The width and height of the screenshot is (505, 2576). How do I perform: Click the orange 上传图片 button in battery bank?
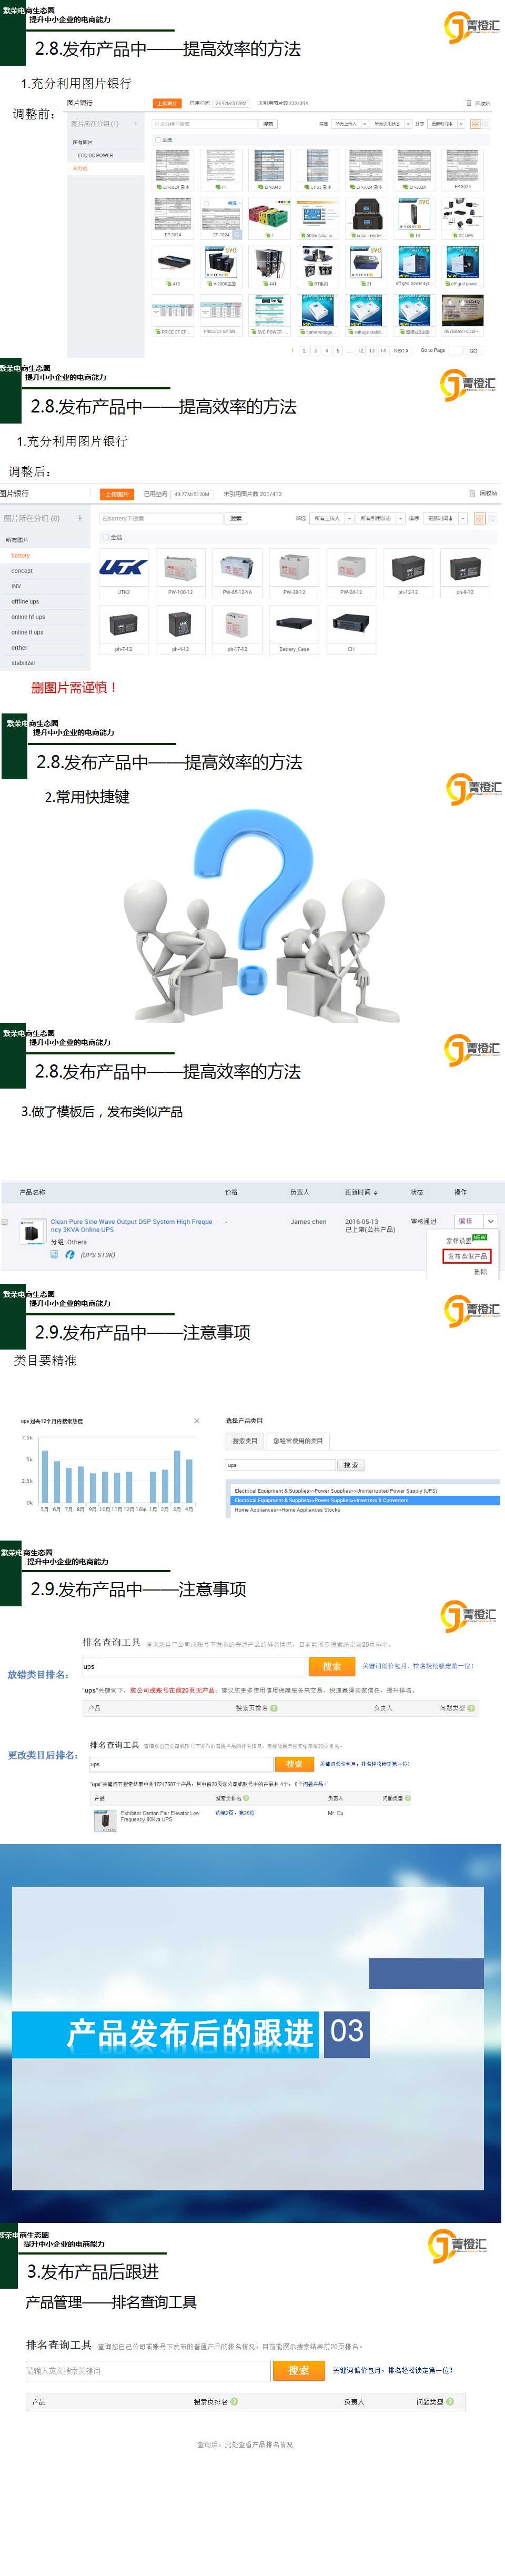[x=117, y=494]
